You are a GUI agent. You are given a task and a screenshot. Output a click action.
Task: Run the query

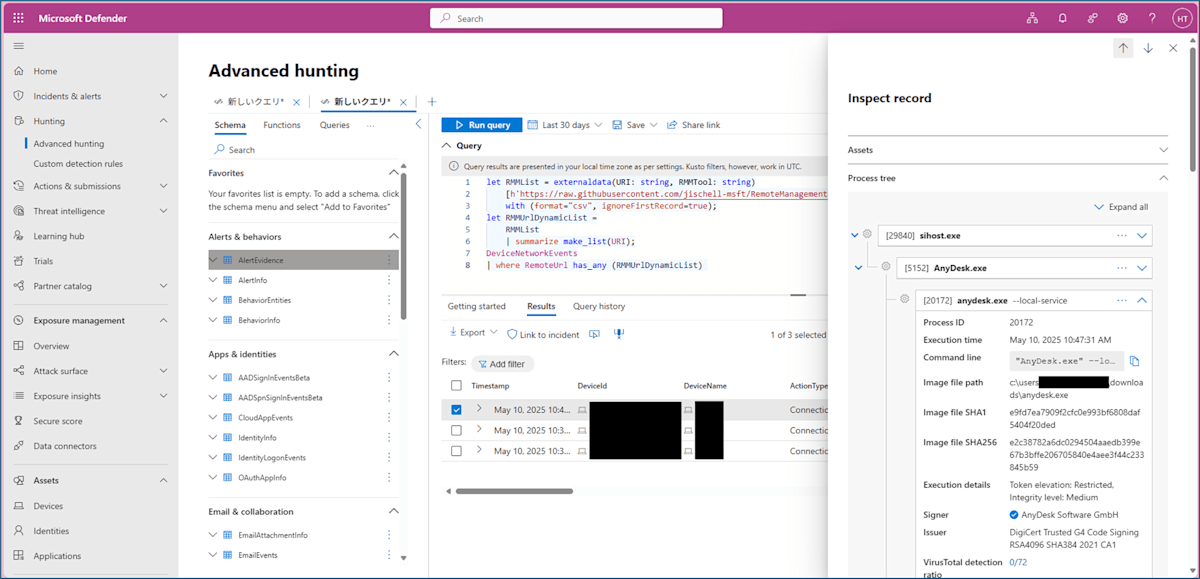tap(482, 125)
